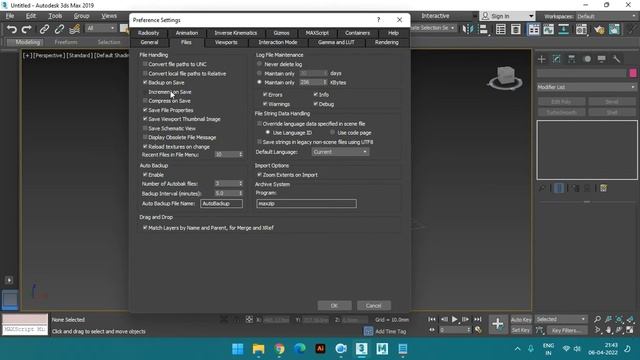The width and height of the screenshot is (640, 360).
Task: Toggle the Zoom Extents on Import checkbox
Action: click(259, 175)
